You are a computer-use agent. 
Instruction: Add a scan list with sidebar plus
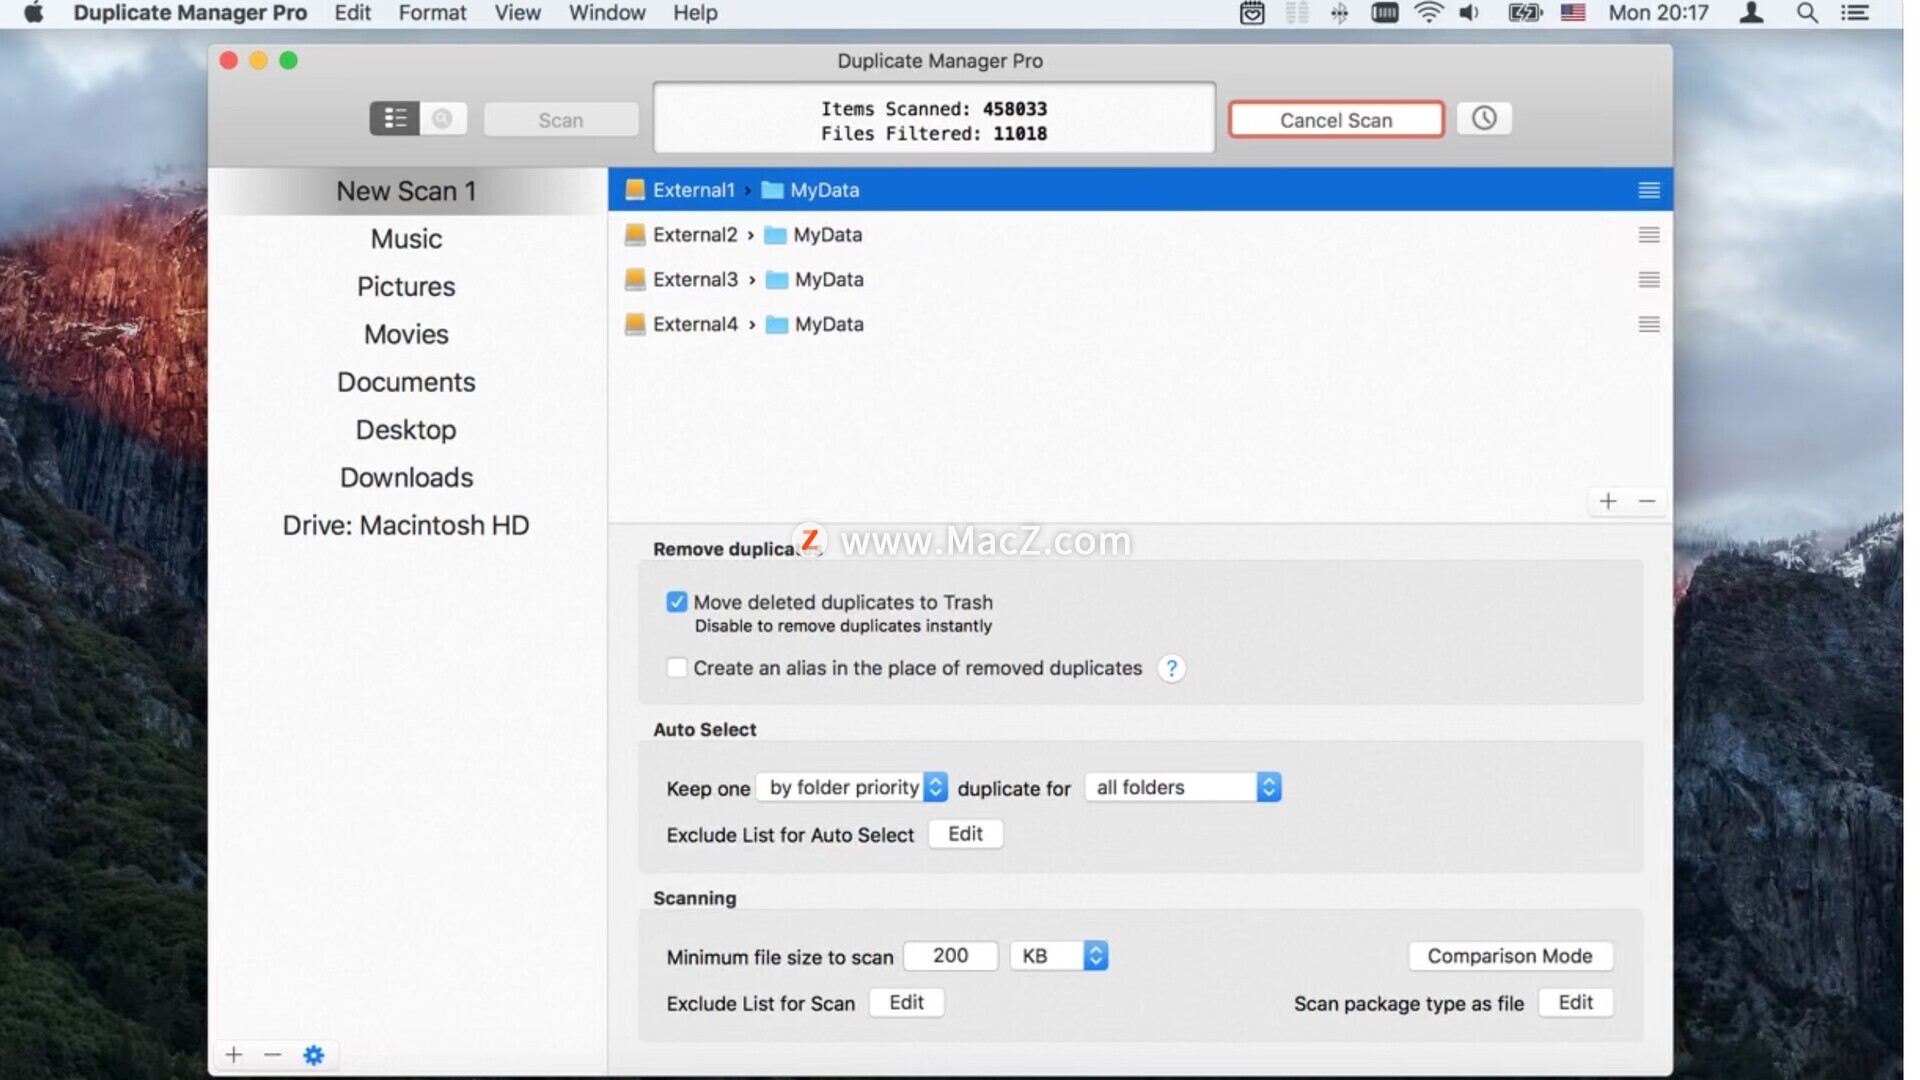234,1055
